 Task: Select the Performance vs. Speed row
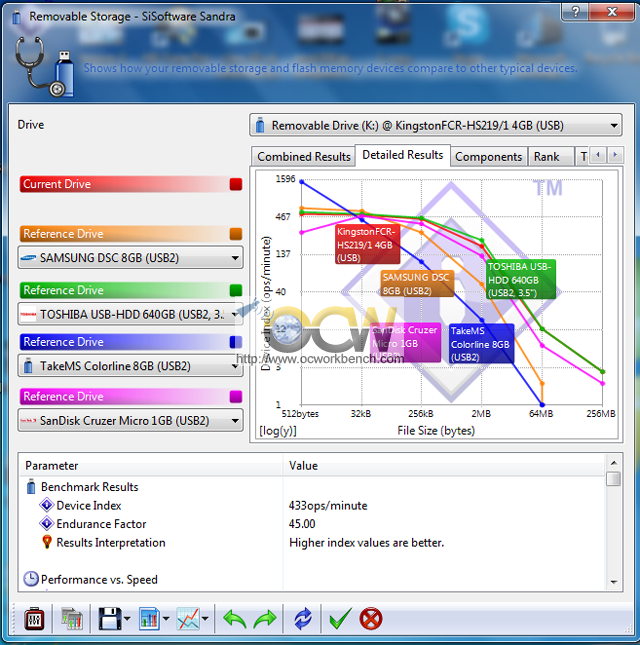click(313, 579)
